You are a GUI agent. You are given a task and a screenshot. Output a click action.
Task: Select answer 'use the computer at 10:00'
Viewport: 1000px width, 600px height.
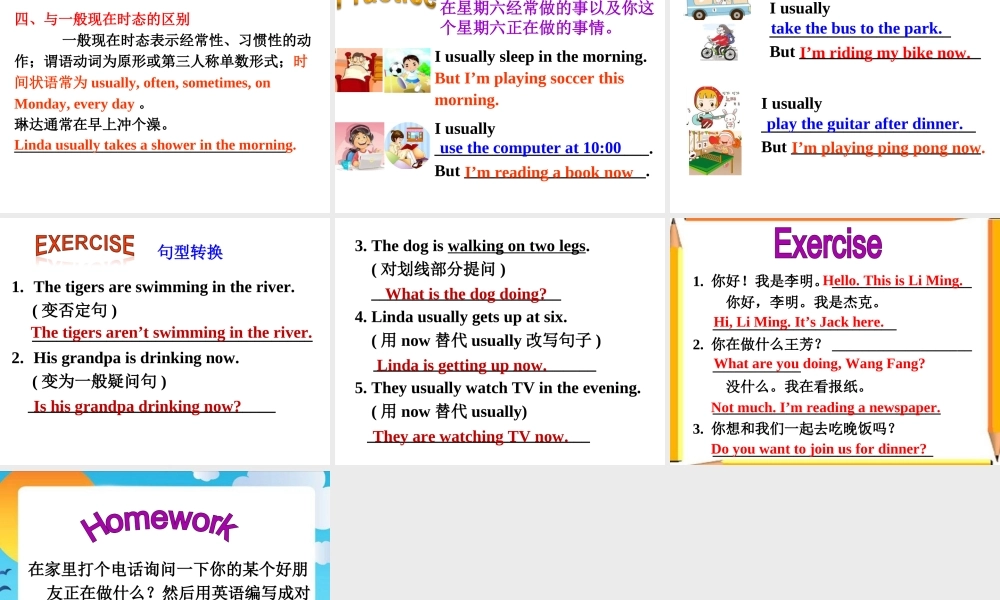click(531, 148)
